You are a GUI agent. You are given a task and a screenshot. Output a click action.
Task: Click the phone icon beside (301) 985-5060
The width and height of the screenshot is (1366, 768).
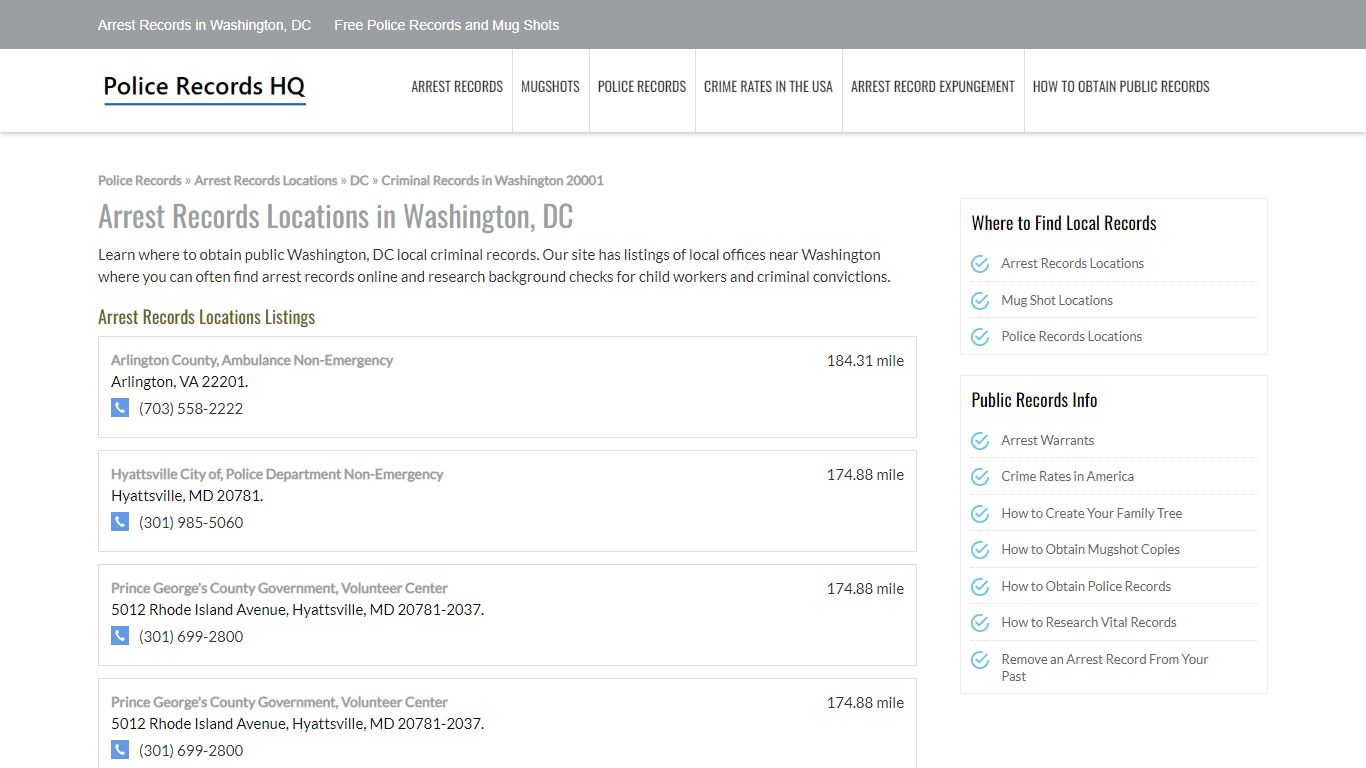[x=120, y=521]
